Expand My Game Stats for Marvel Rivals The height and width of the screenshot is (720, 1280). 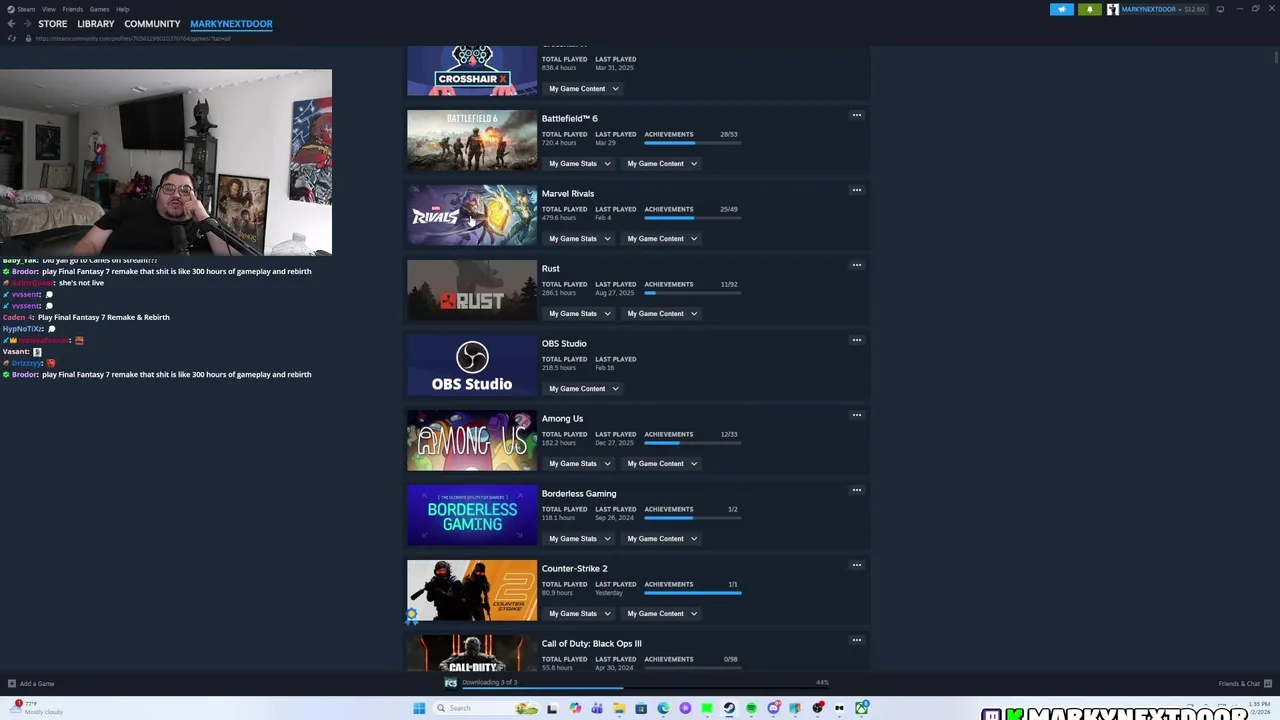(x=579, y=239)
